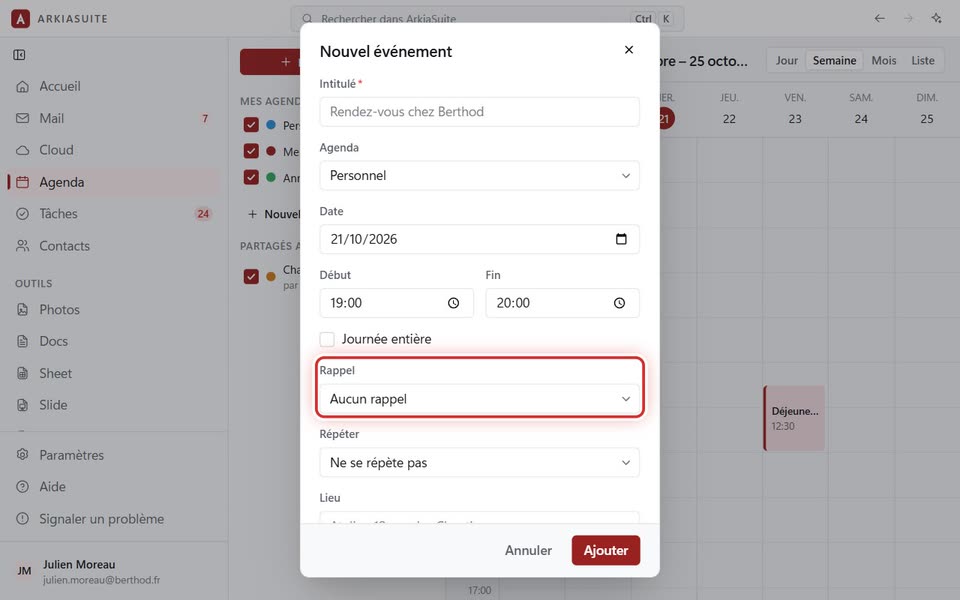Open Mail in the sidebar
Viewport: 960px width, 600px height.
click(x=113, y=118)
